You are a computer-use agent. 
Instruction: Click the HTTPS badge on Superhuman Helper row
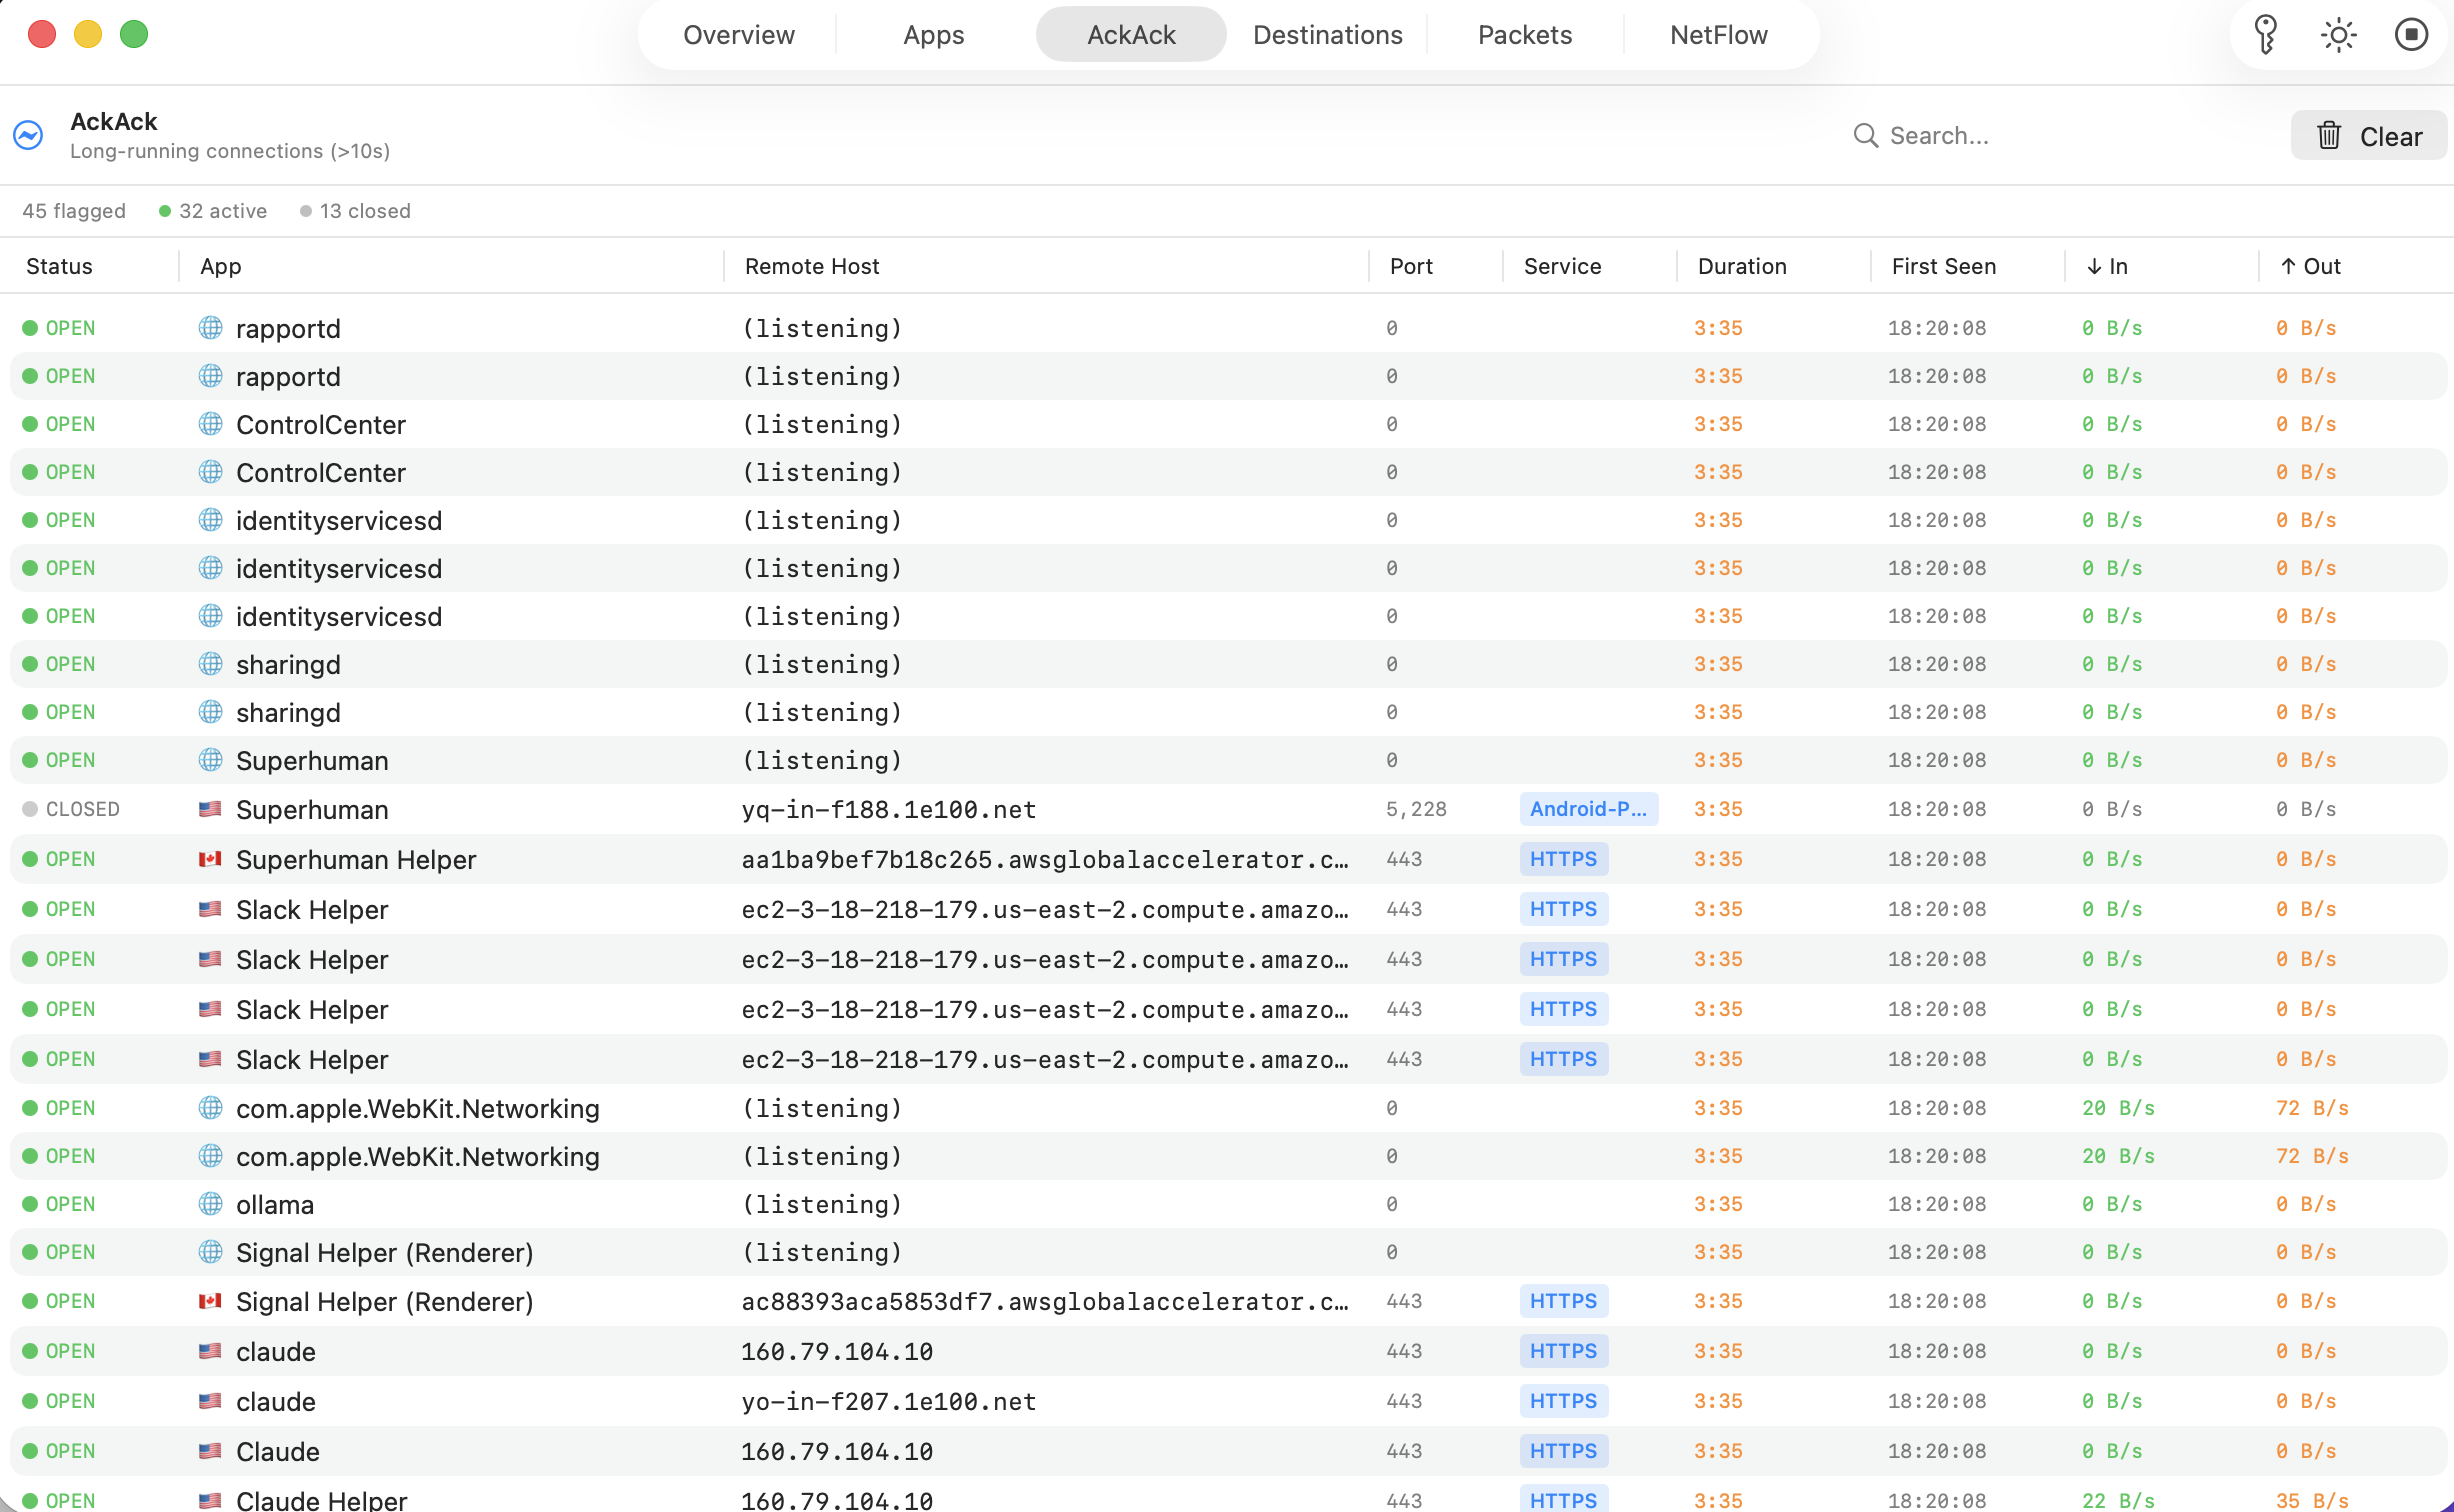click(x=1563, y=859)
